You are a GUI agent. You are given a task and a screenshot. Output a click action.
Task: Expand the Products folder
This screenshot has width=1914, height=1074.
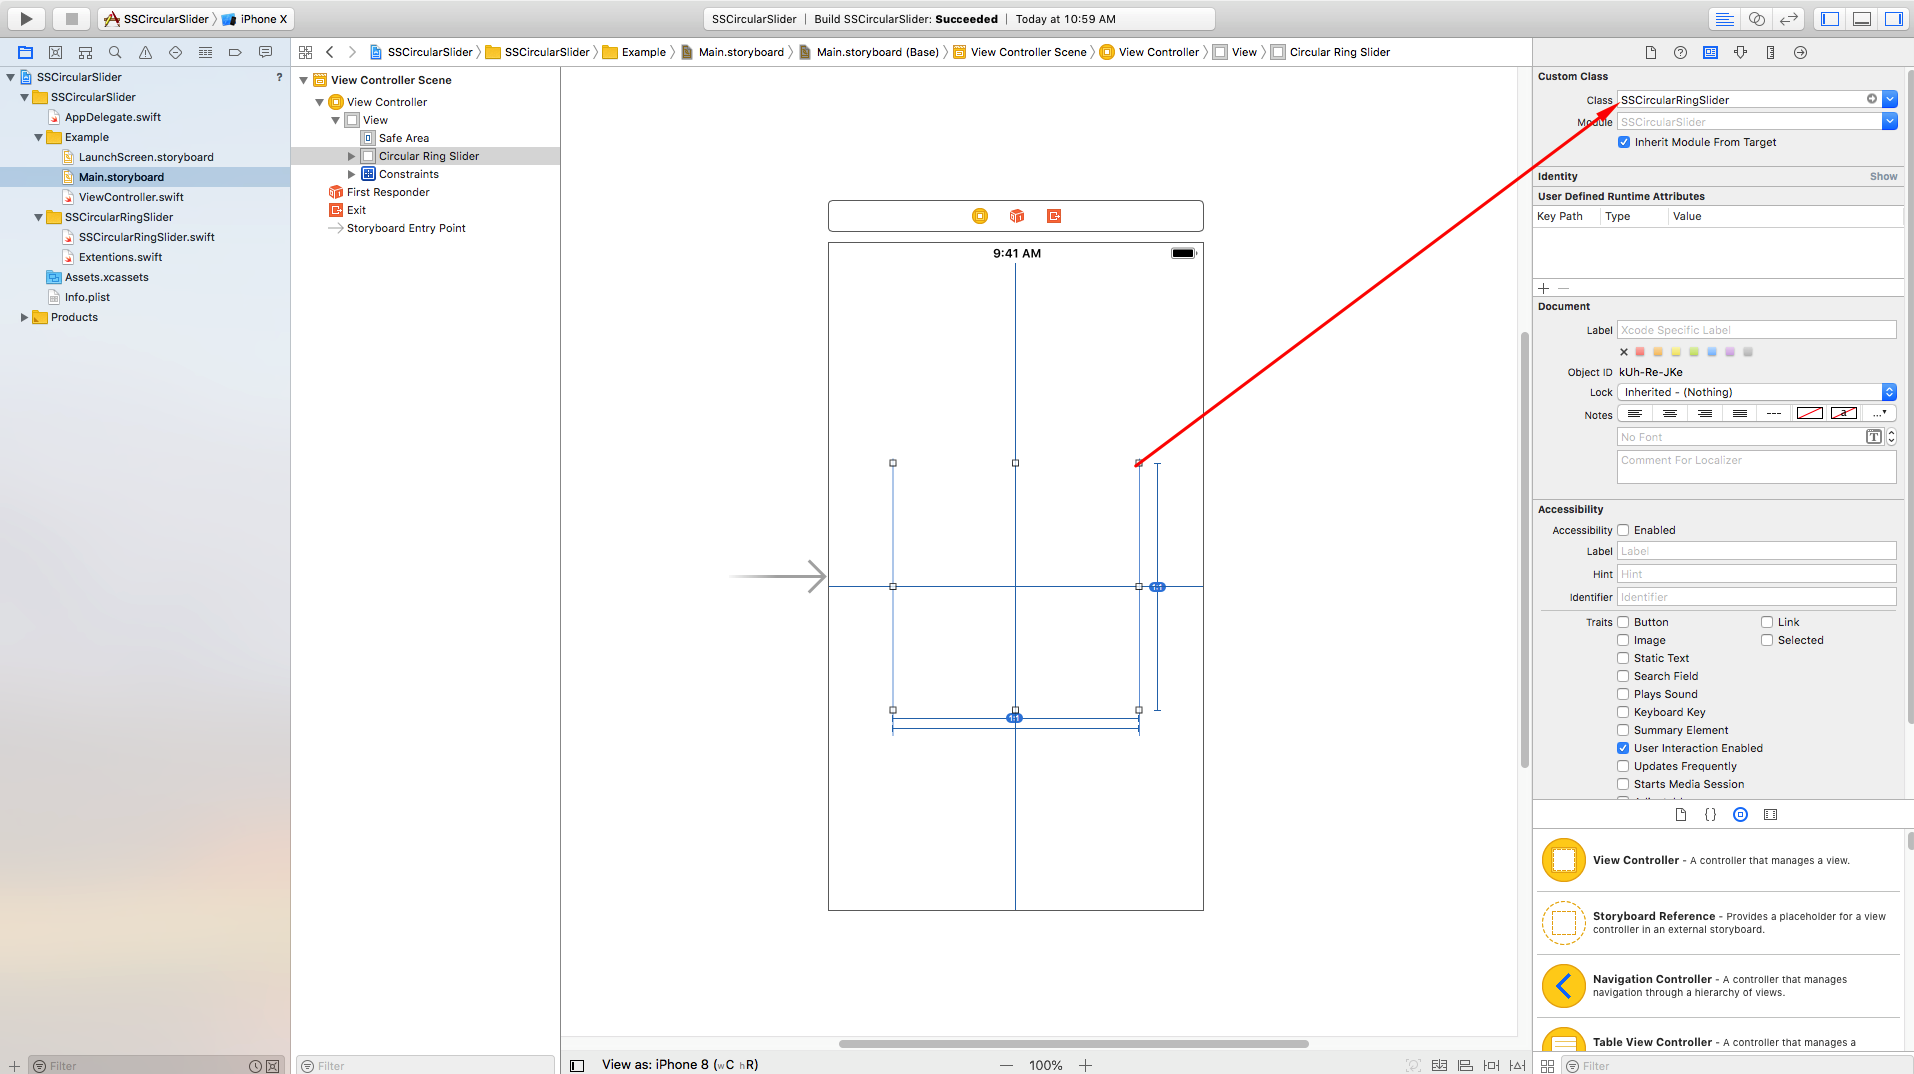(x=24, y=317)
